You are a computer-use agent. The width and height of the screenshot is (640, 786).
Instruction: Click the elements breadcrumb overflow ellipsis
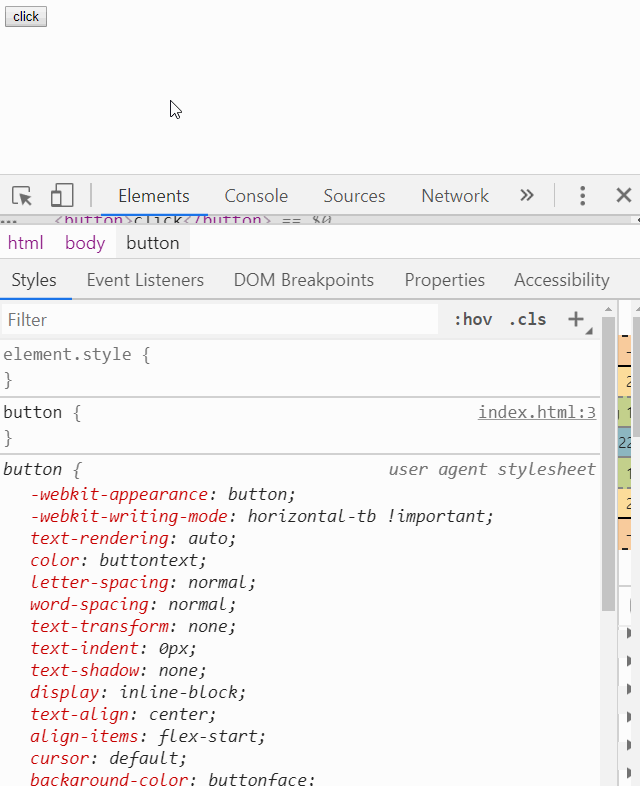(x=9, y=221)
